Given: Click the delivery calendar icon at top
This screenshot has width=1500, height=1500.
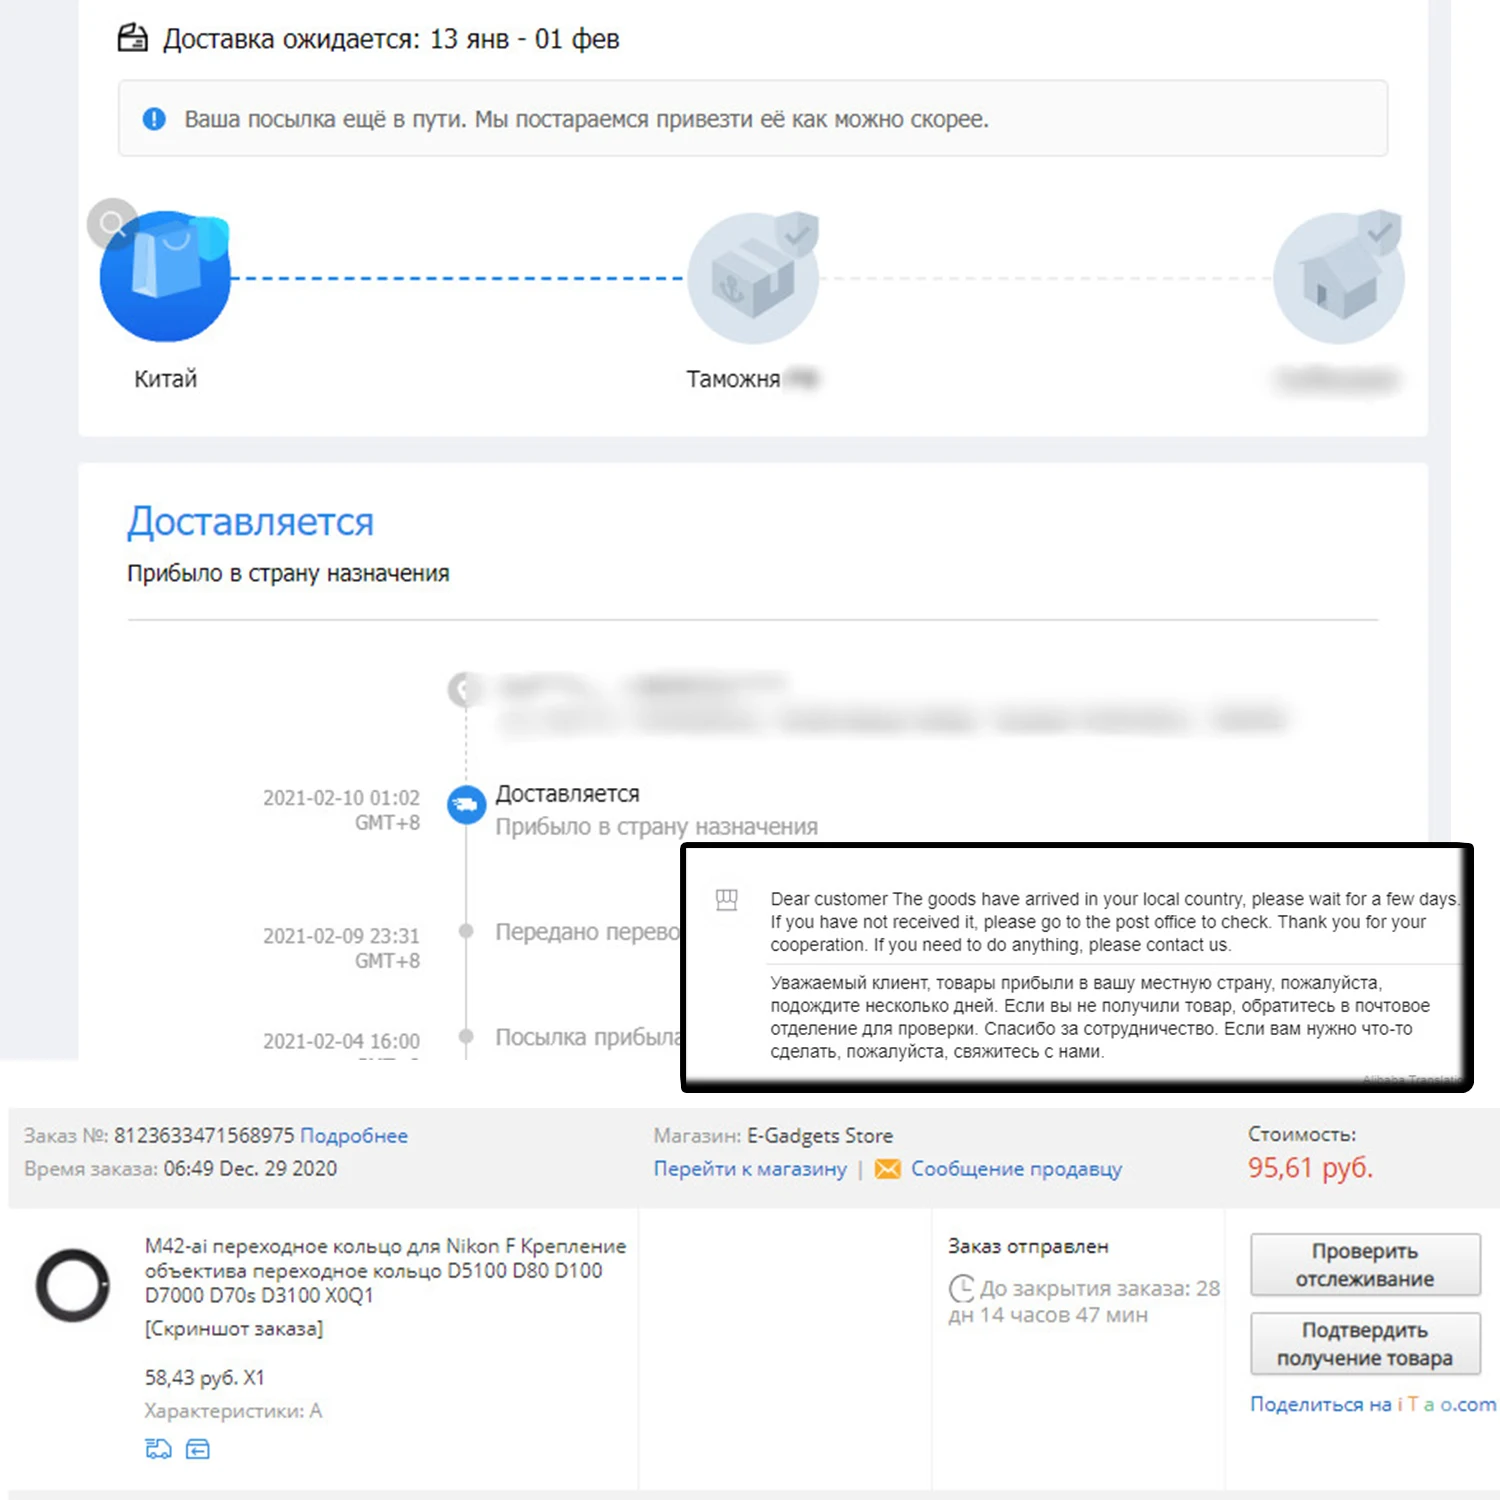Looking at the screenshot, I should click(x=133, y=39).
